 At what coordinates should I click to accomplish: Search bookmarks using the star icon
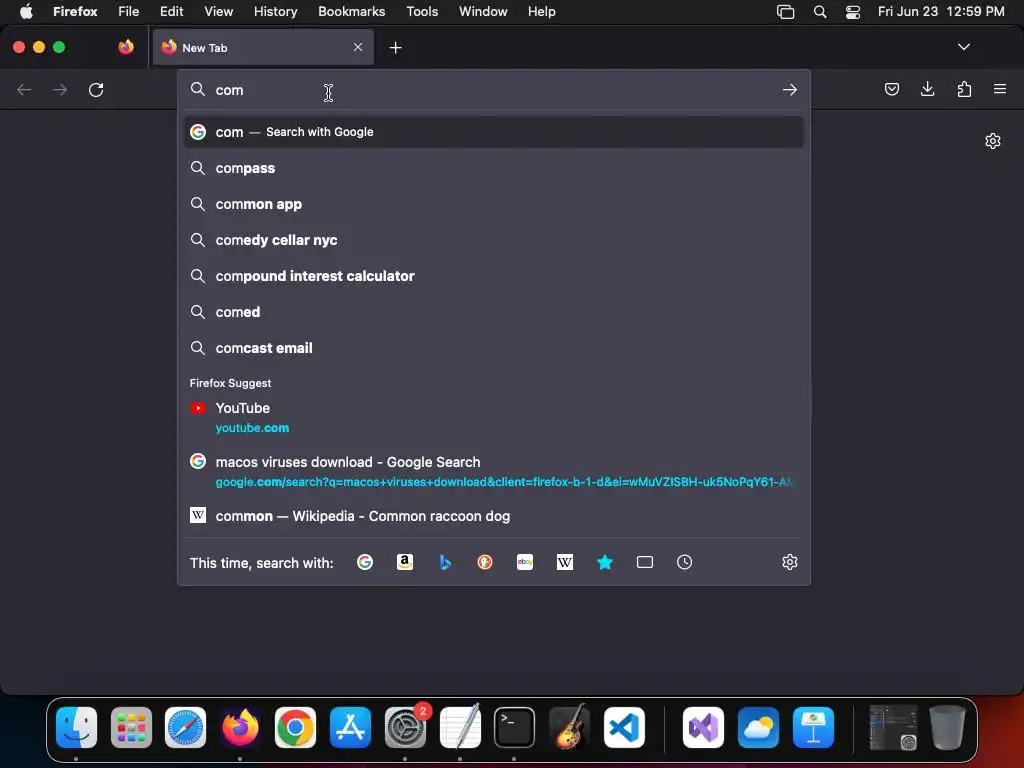605,562
